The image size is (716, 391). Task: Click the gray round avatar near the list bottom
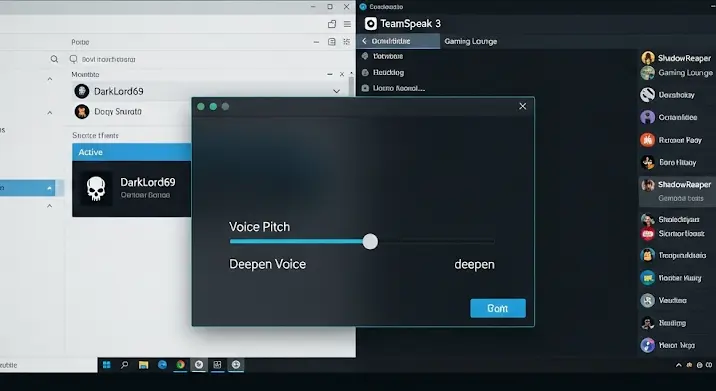(648, 300)
